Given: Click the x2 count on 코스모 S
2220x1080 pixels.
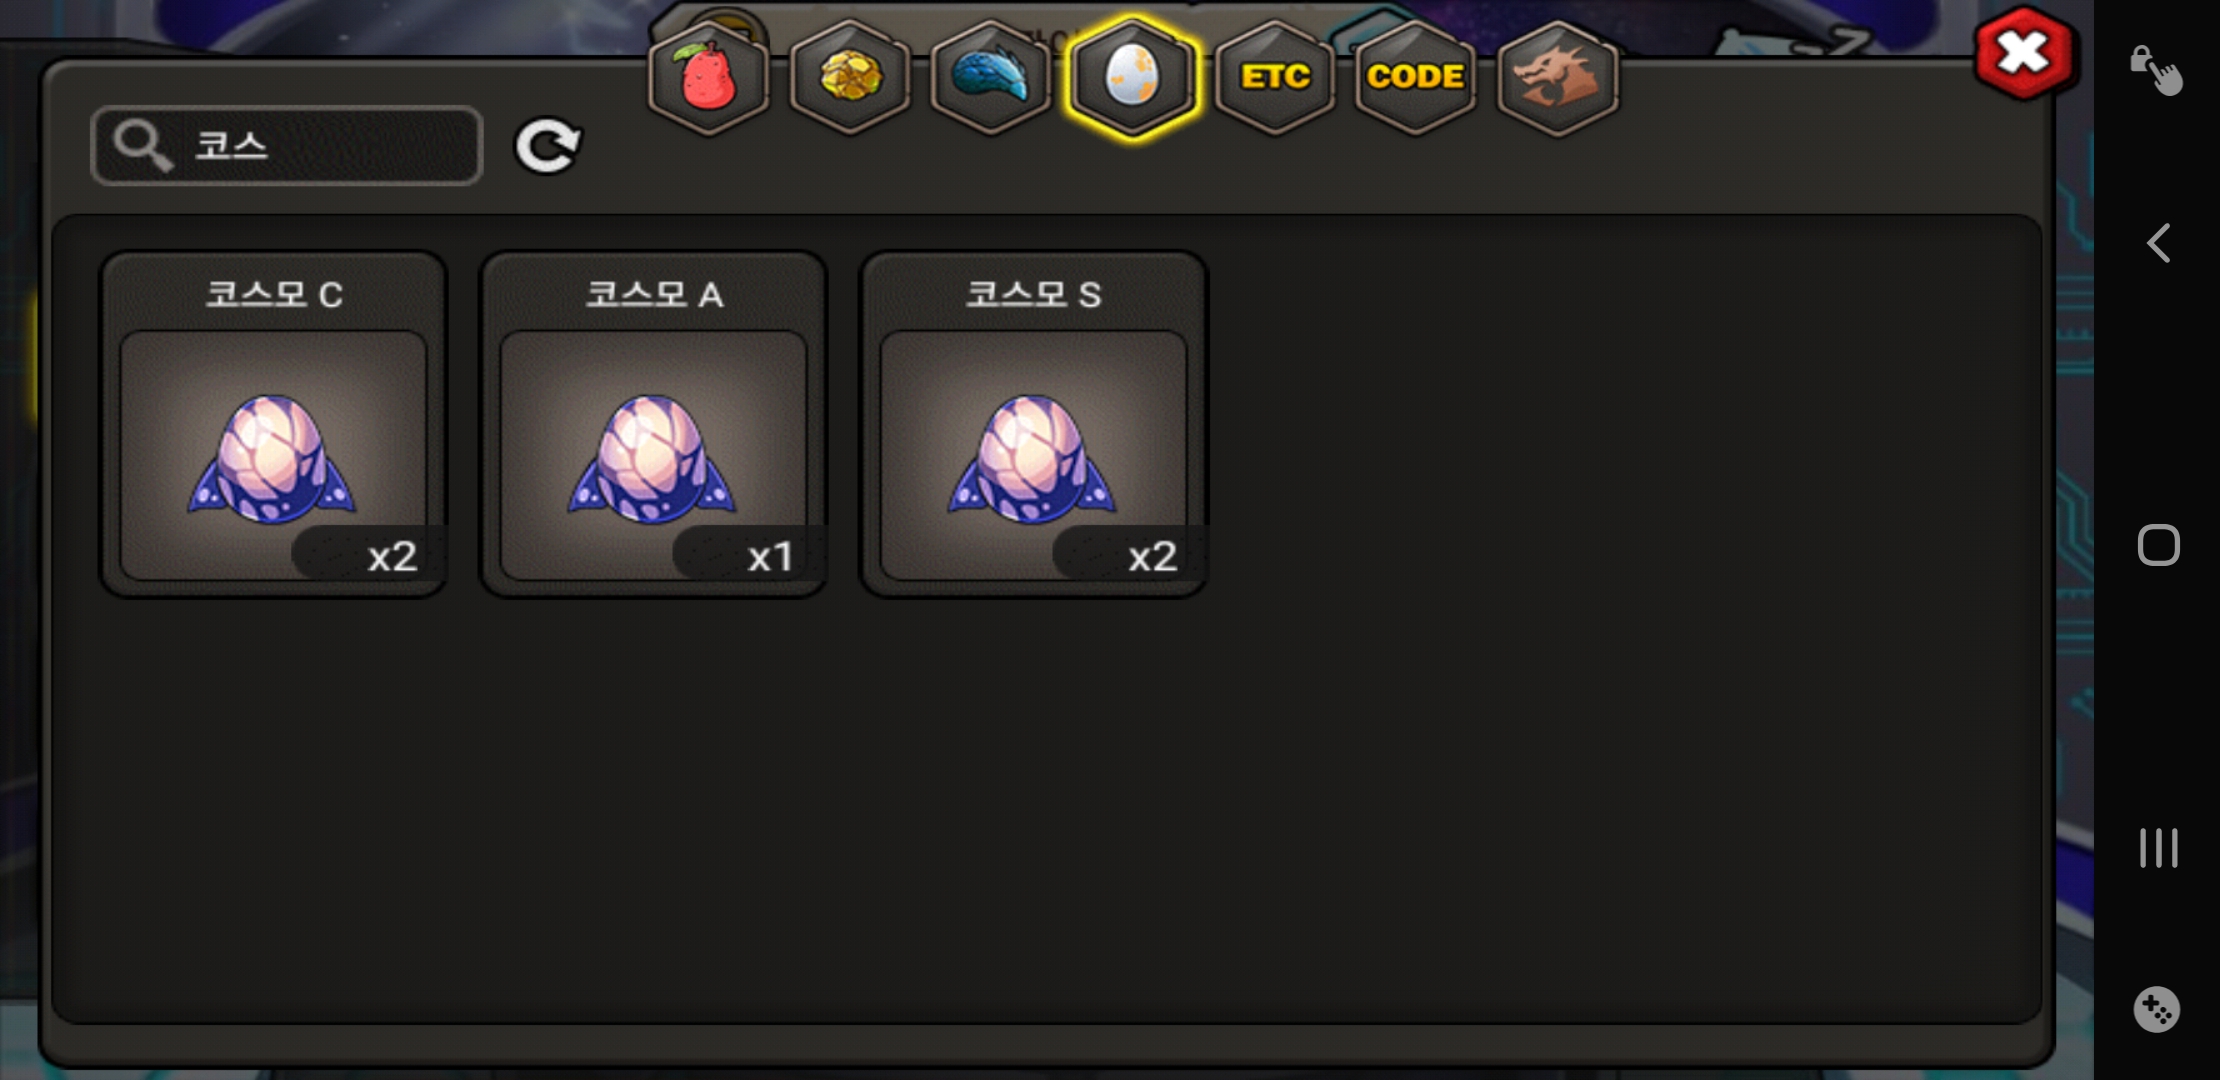Looking at the screenshot, I should (x=1152, y=556).
